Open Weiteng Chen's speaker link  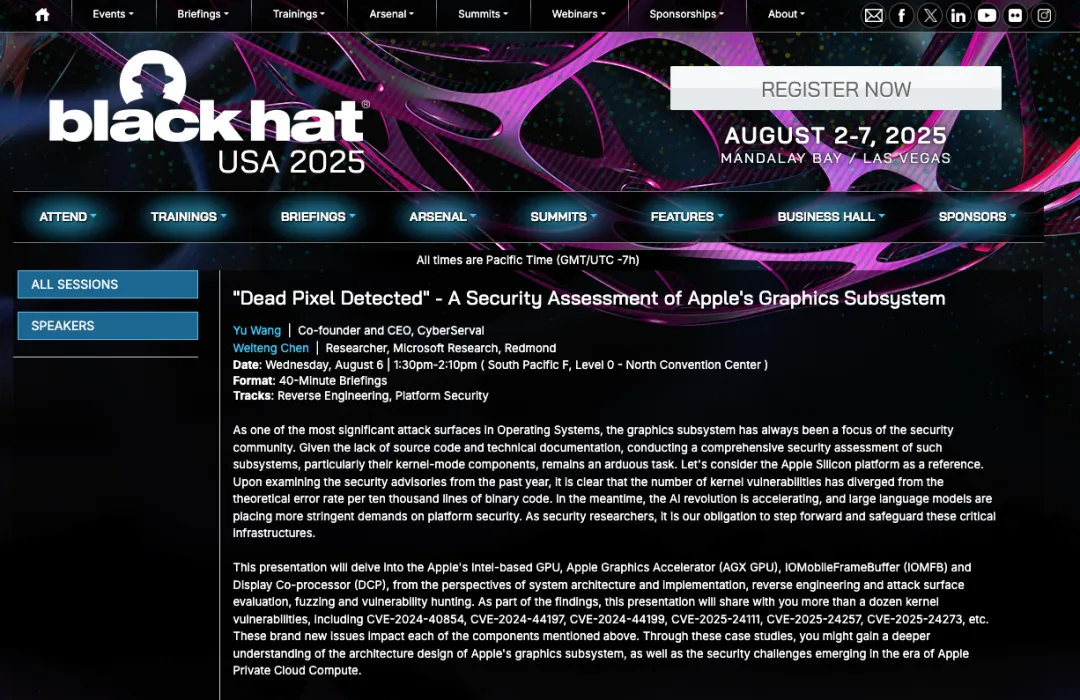[x=270, y=348]
